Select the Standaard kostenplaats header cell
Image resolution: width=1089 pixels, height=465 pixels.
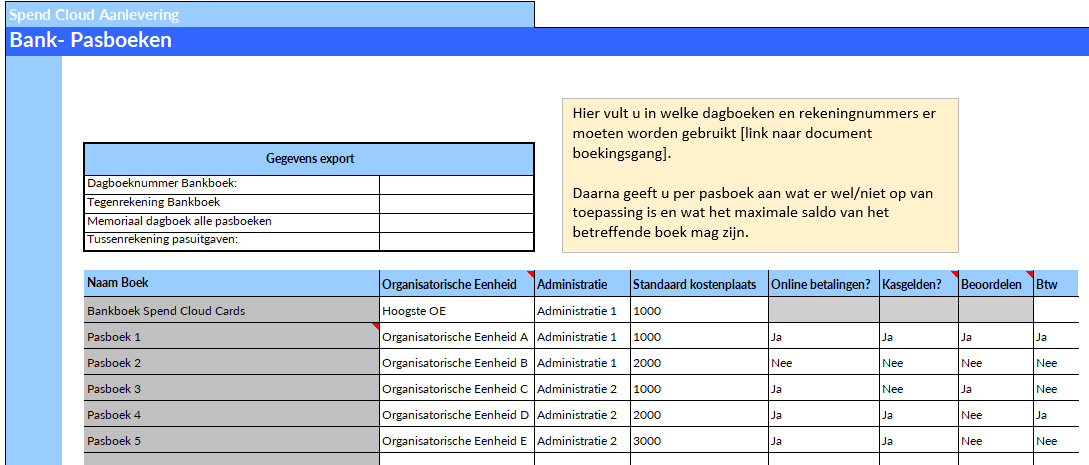(x=698, y=285)
